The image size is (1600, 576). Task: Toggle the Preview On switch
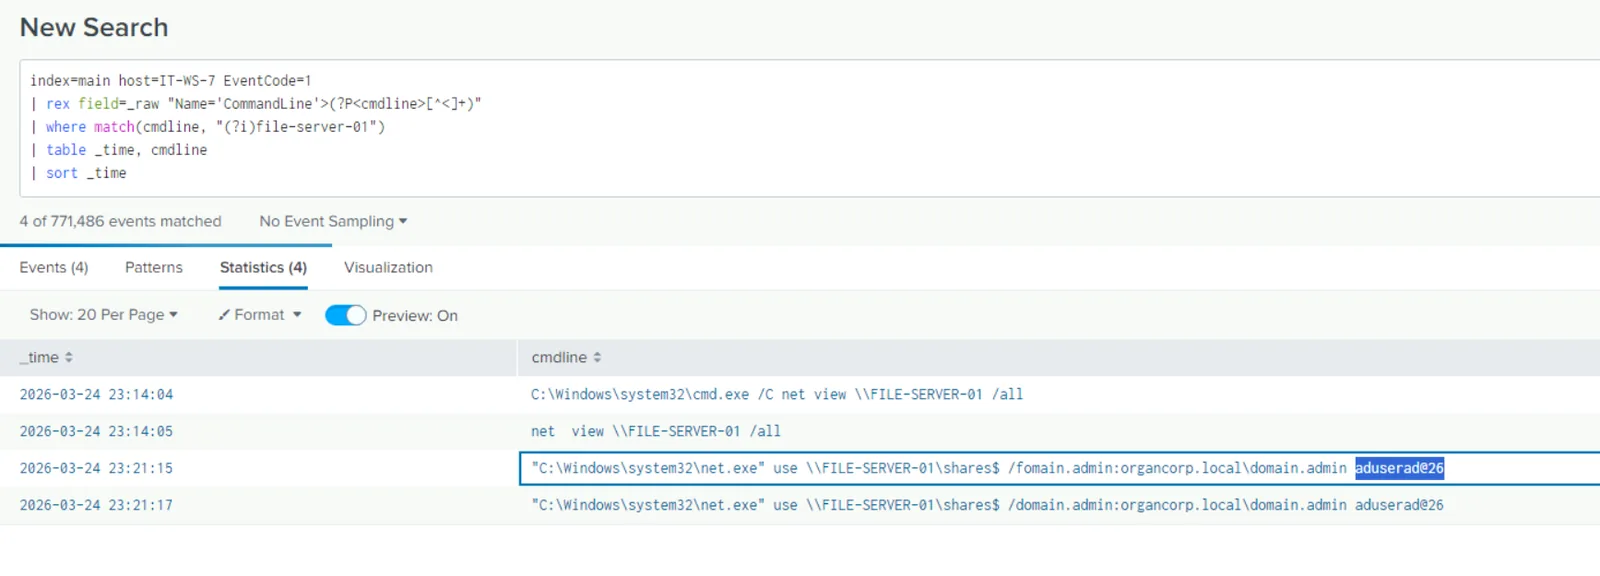pos(346,315)
